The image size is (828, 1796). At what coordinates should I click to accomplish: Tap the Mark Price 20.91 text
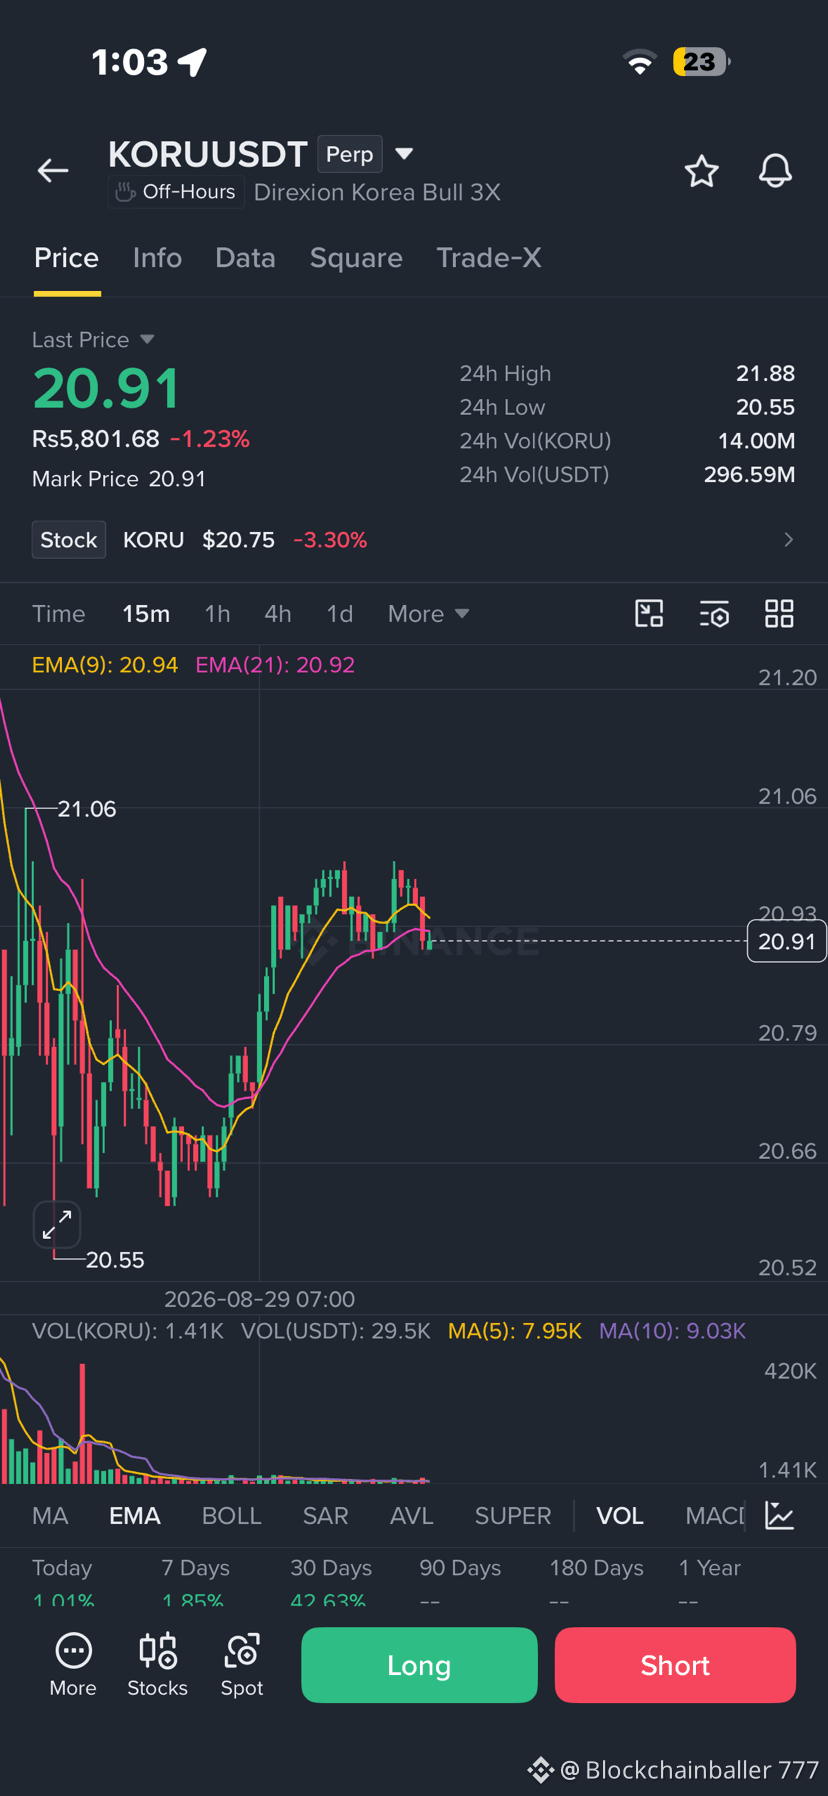119,479
